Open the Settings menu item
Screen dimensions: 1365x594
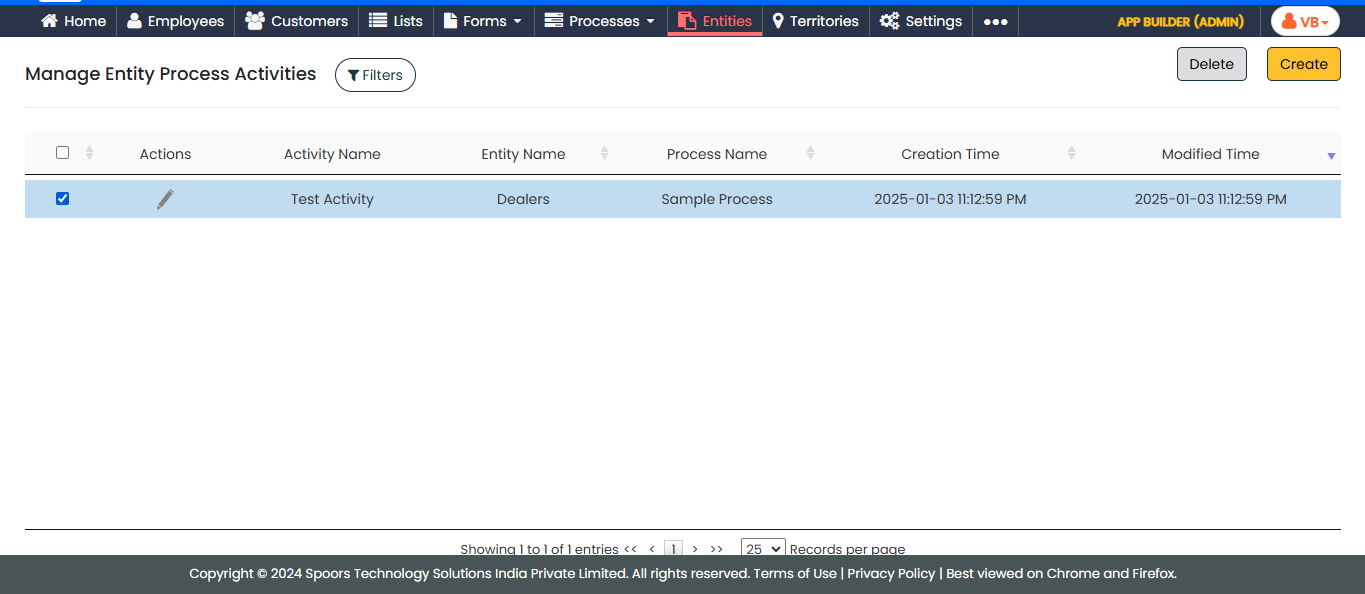pos(921,21)
